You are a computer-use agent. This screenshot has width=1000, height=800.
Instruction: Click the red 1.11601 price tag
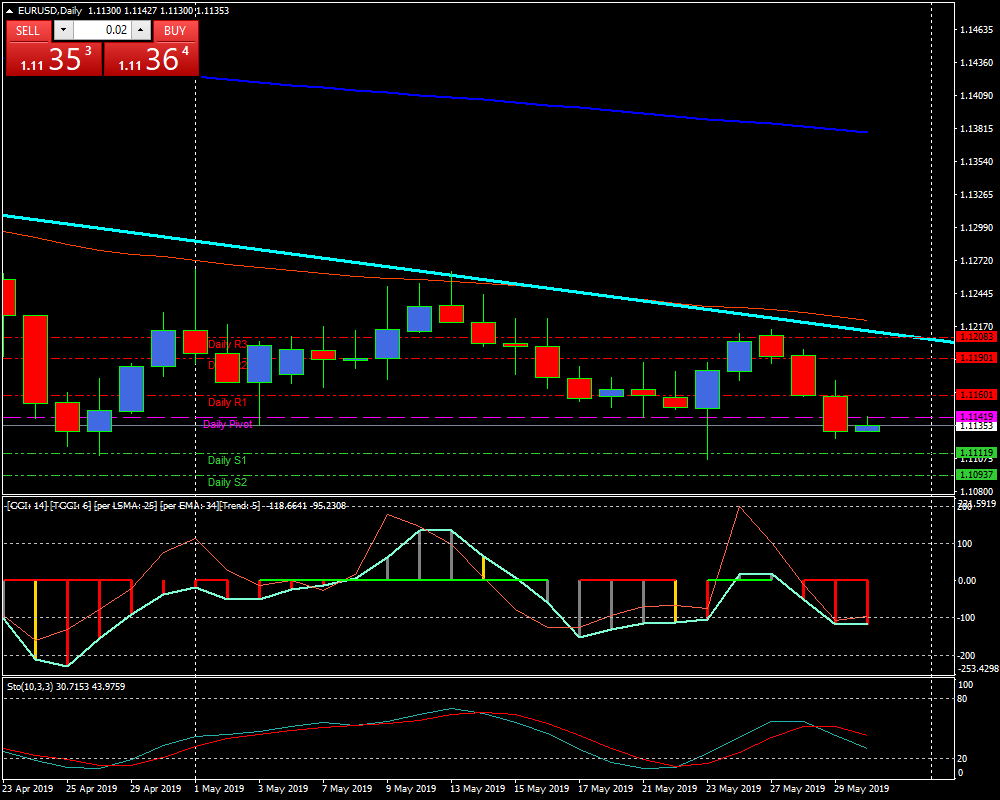[x=975, y=395]
